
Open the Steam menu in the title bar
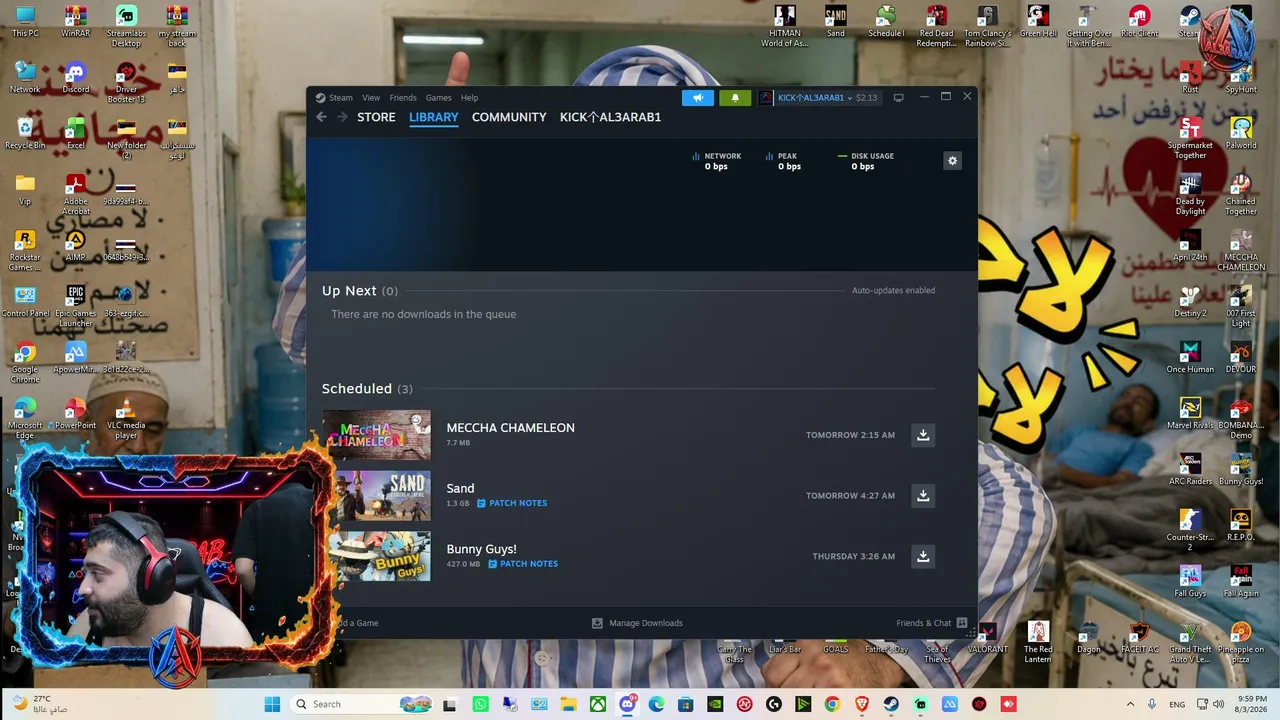[341, 98]
